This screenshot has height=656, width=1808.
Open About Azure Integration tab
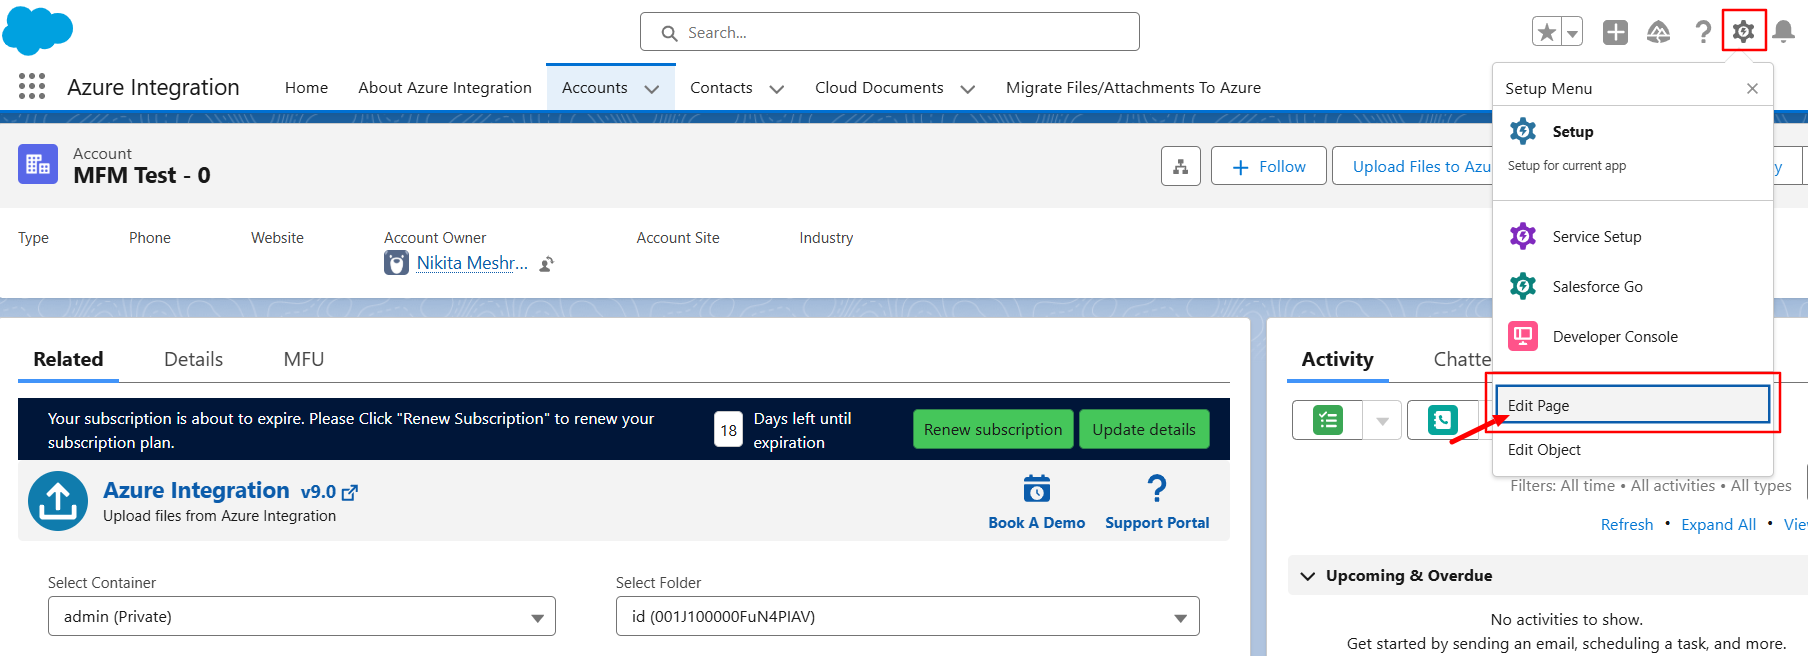click(445, 88)
